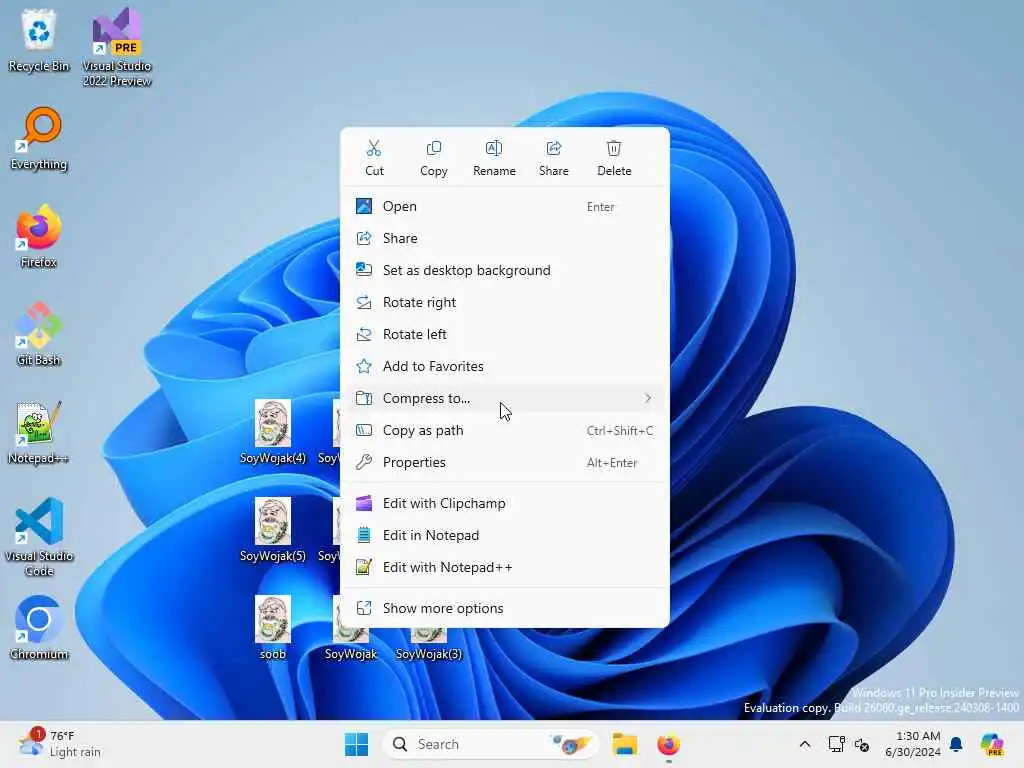Click Show more options
1024x768 pixels.
click(x=505, y=609)
